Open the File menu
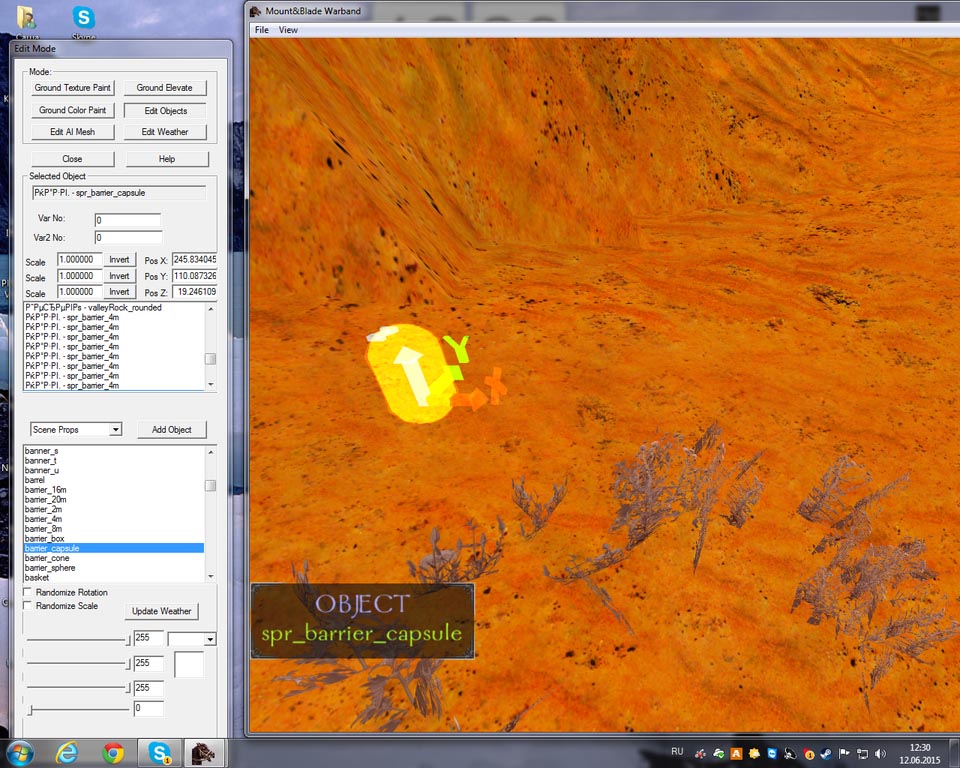The height and width of the screenshot is (768, 960). pos(262,30)
